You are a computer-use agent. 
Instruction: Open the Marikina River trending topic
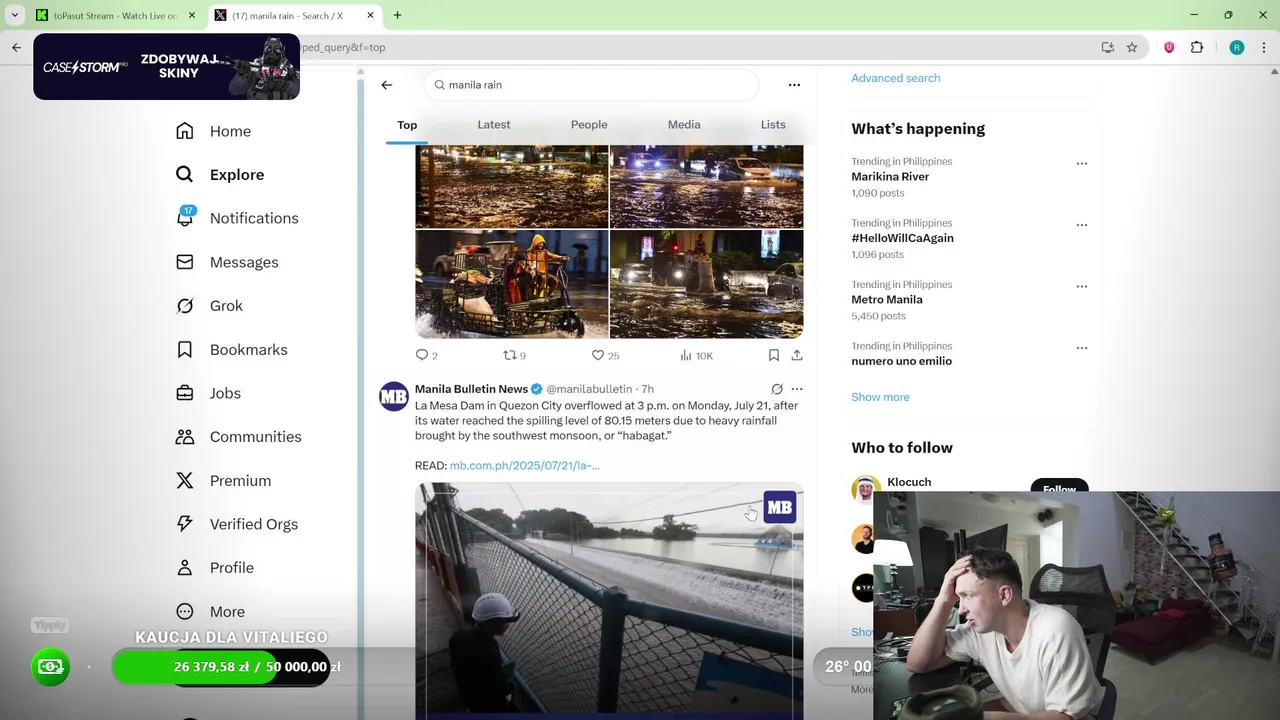coord(890,177)
